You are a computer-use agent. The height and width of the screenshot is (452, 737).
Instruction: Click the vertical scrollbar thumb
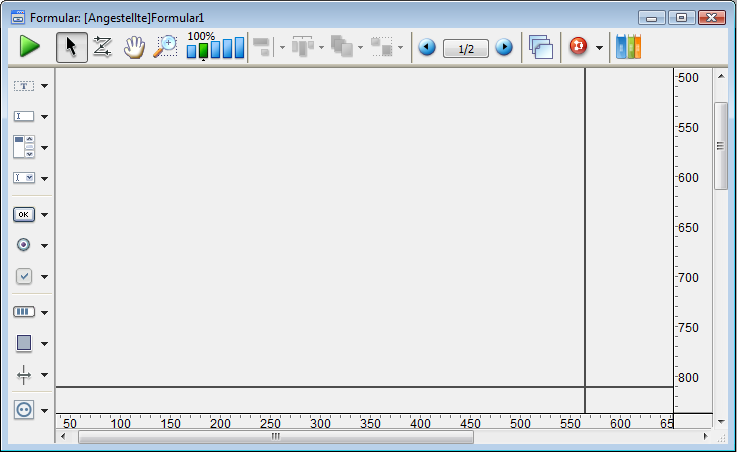pyautogui.click(x=720, y=145)
